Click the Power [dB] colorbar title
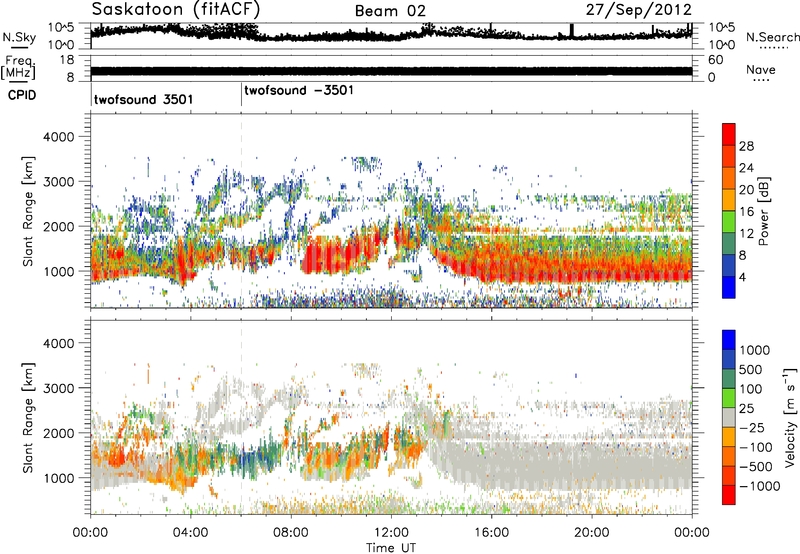Image resolution: width=800 pixels, height=554 pixels. click(x=763, y=211)
